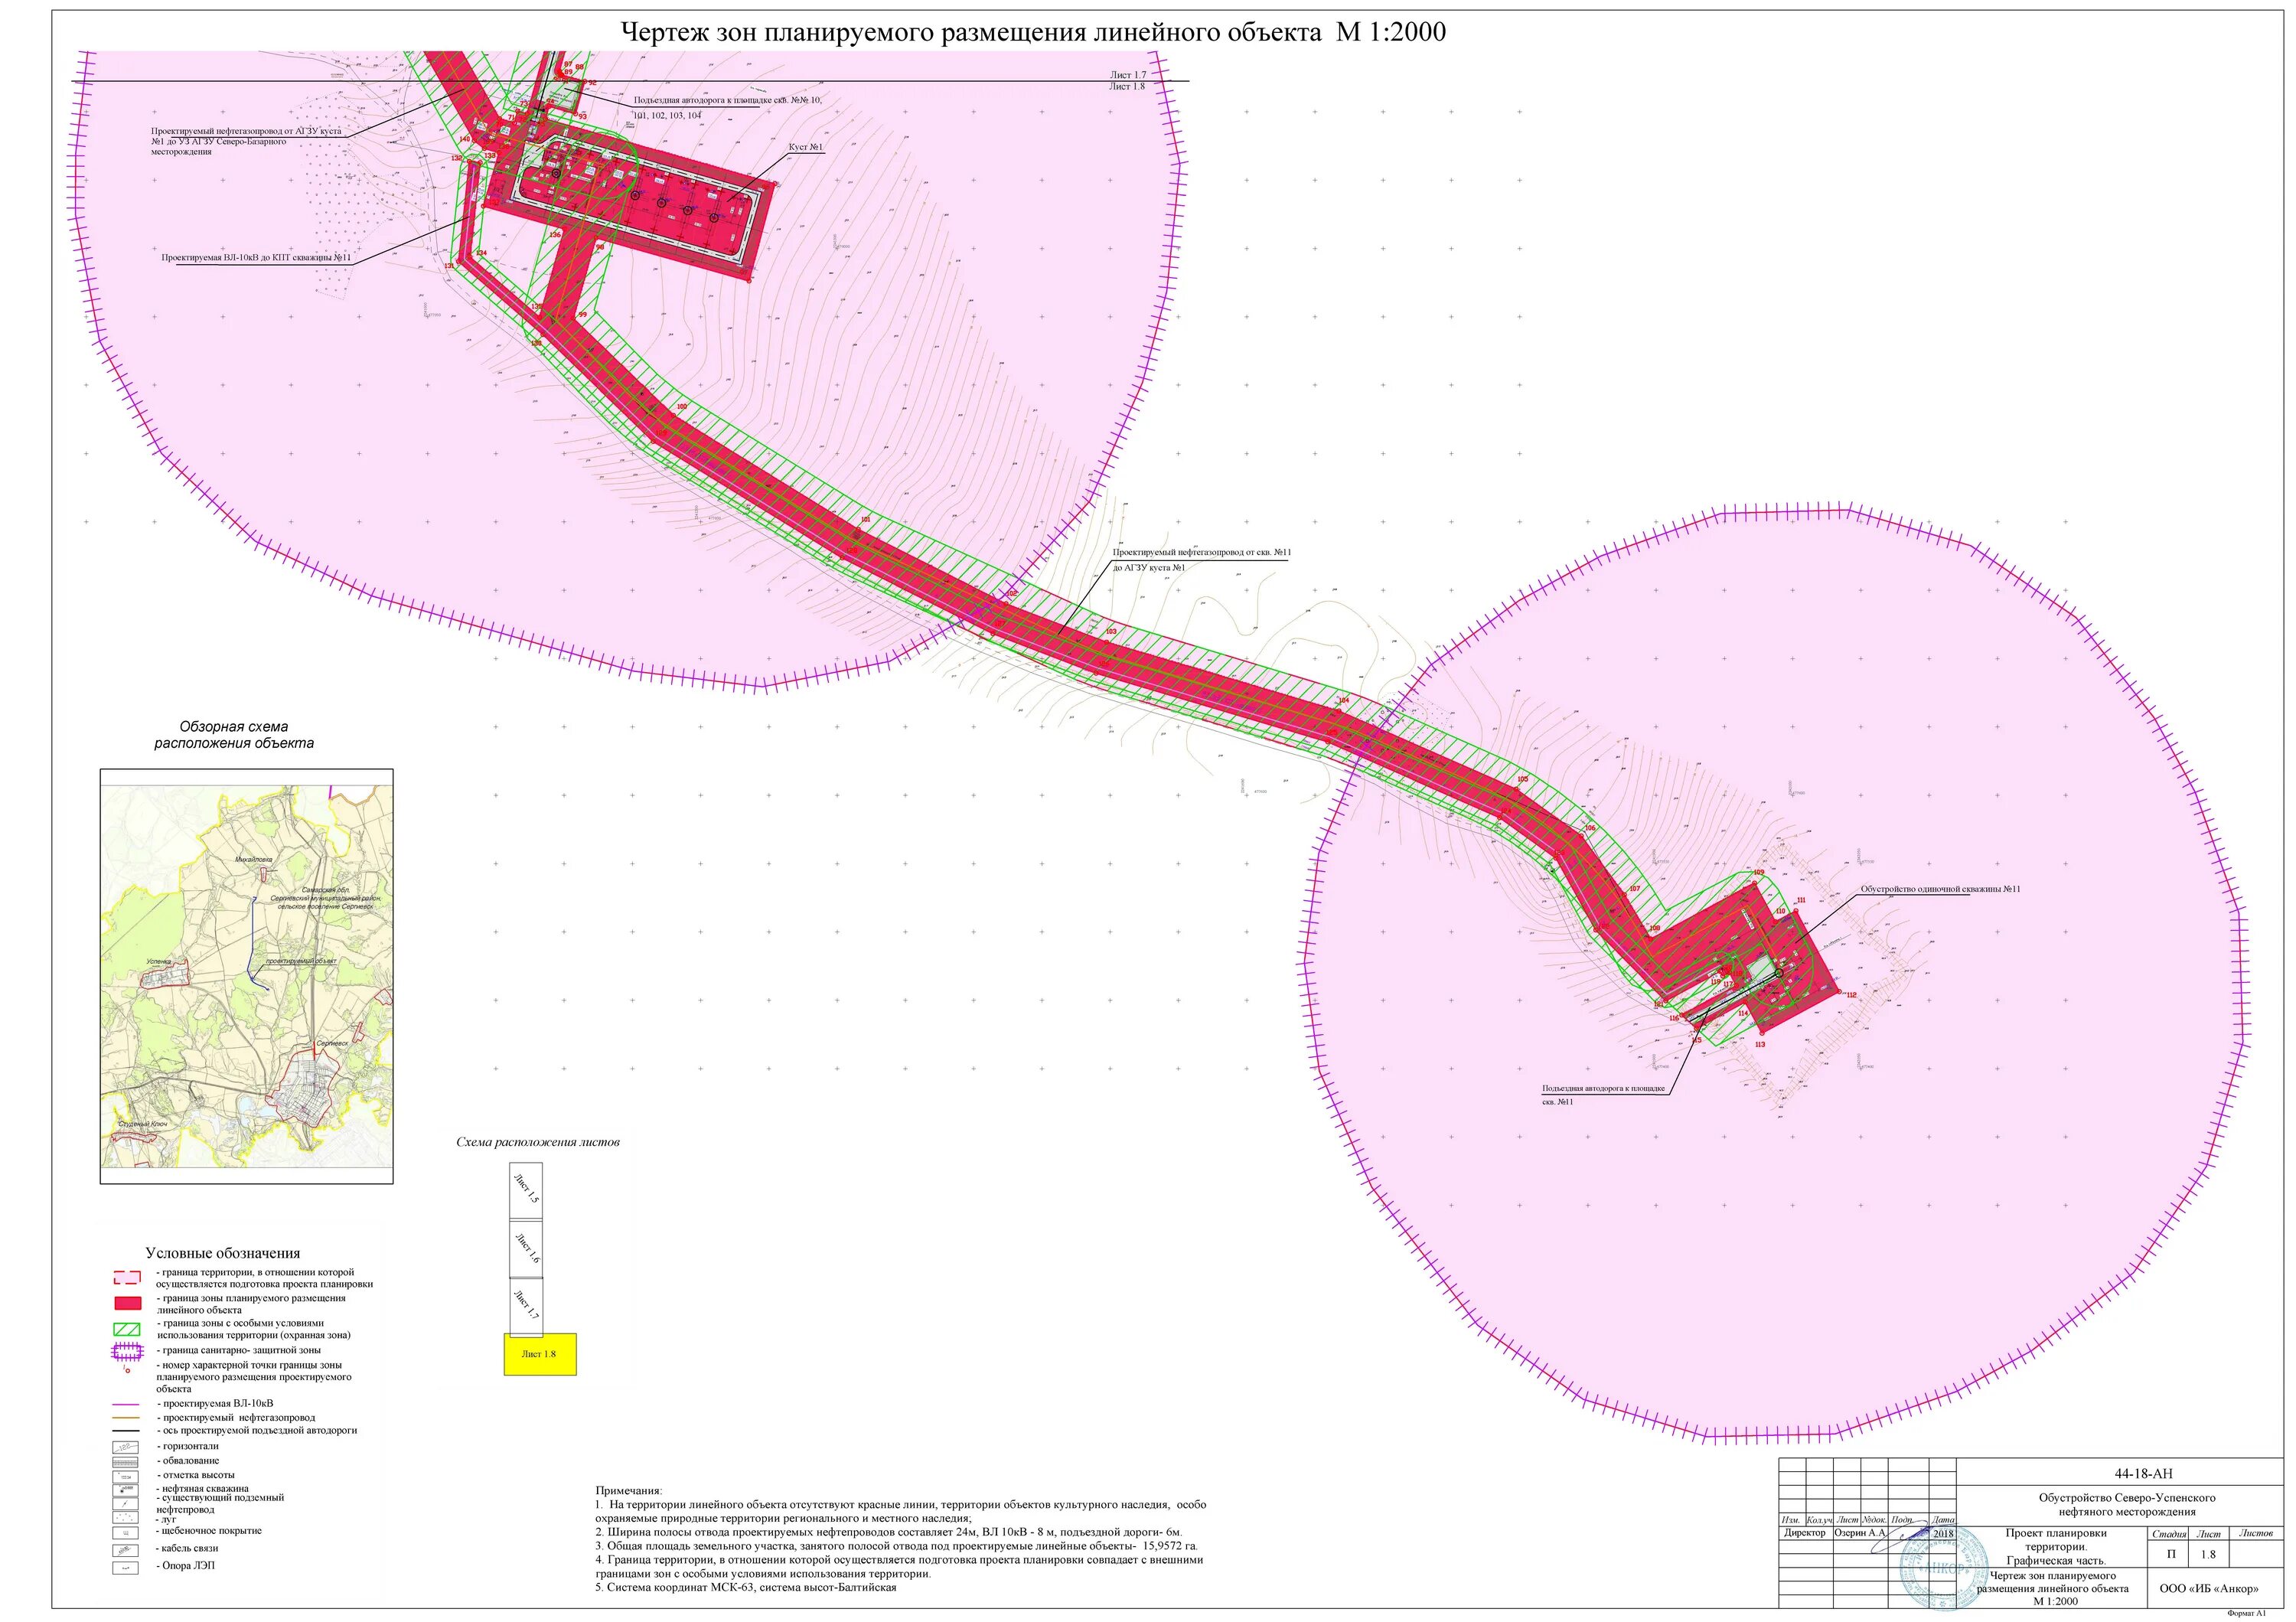Click the Лист 1.5 box in sheet scheme
Image resolution: width=2296 pixels, height=1622 pixels.
pos(526,1191)
